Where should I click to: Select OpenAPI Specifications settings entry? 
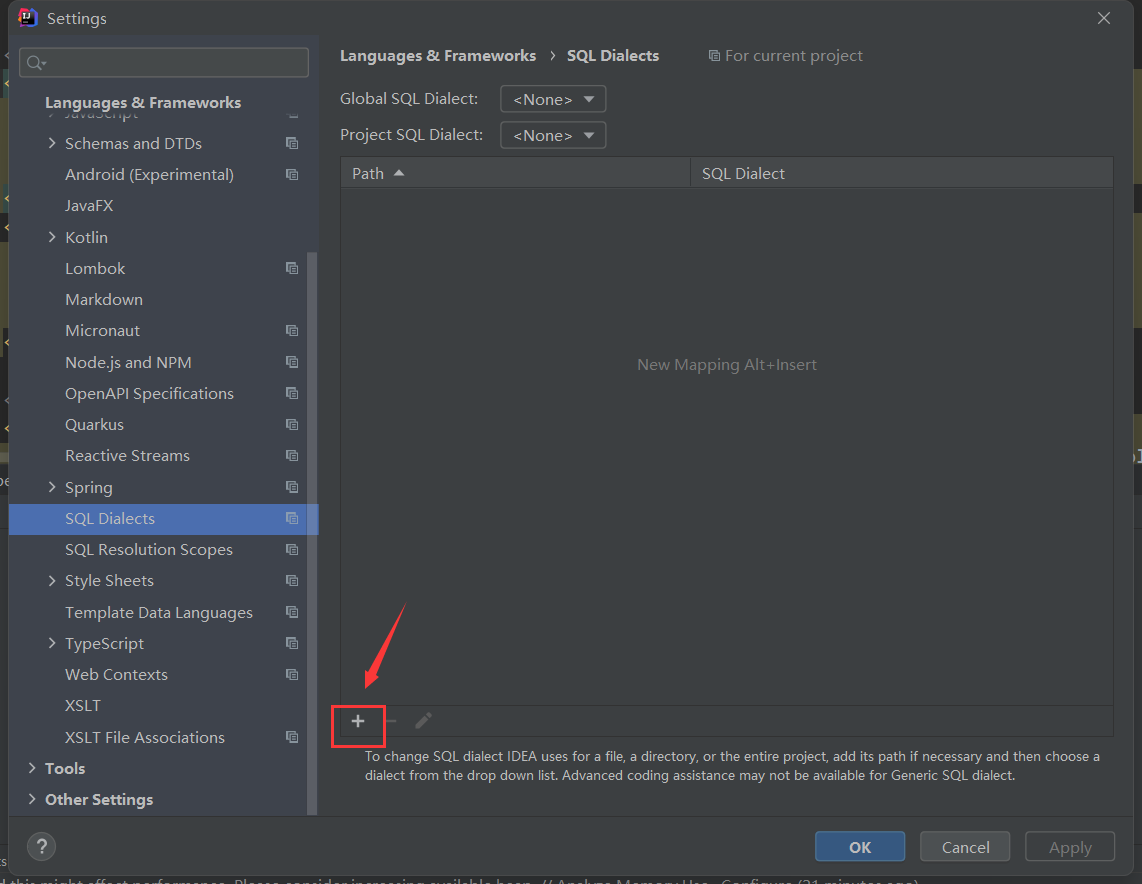pyautogui.click(x=149, y=394)
